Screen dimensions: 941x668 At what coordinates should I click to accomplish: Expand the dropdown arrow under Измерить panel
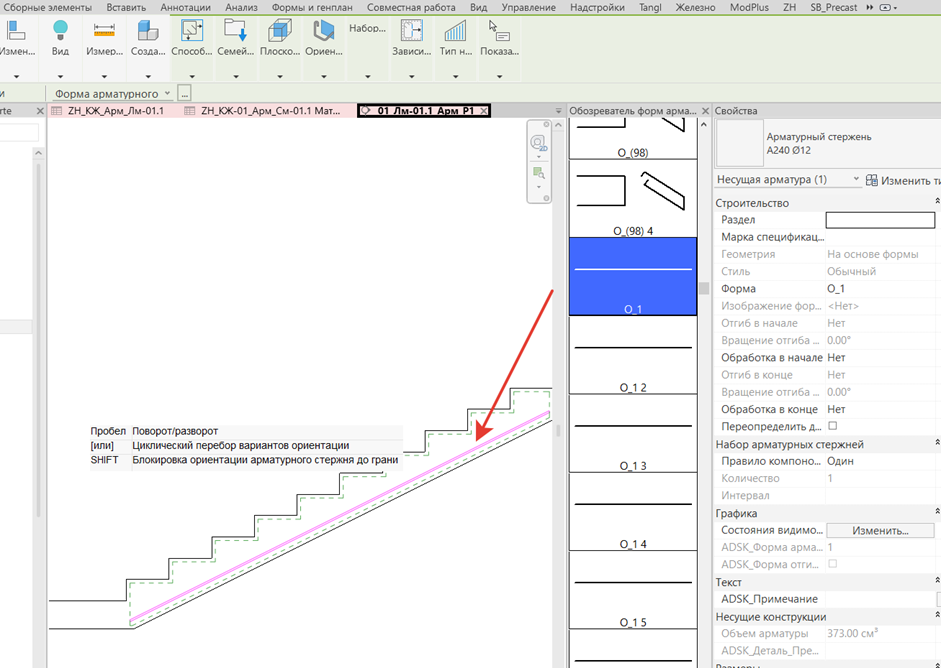(x=104, y=77)
